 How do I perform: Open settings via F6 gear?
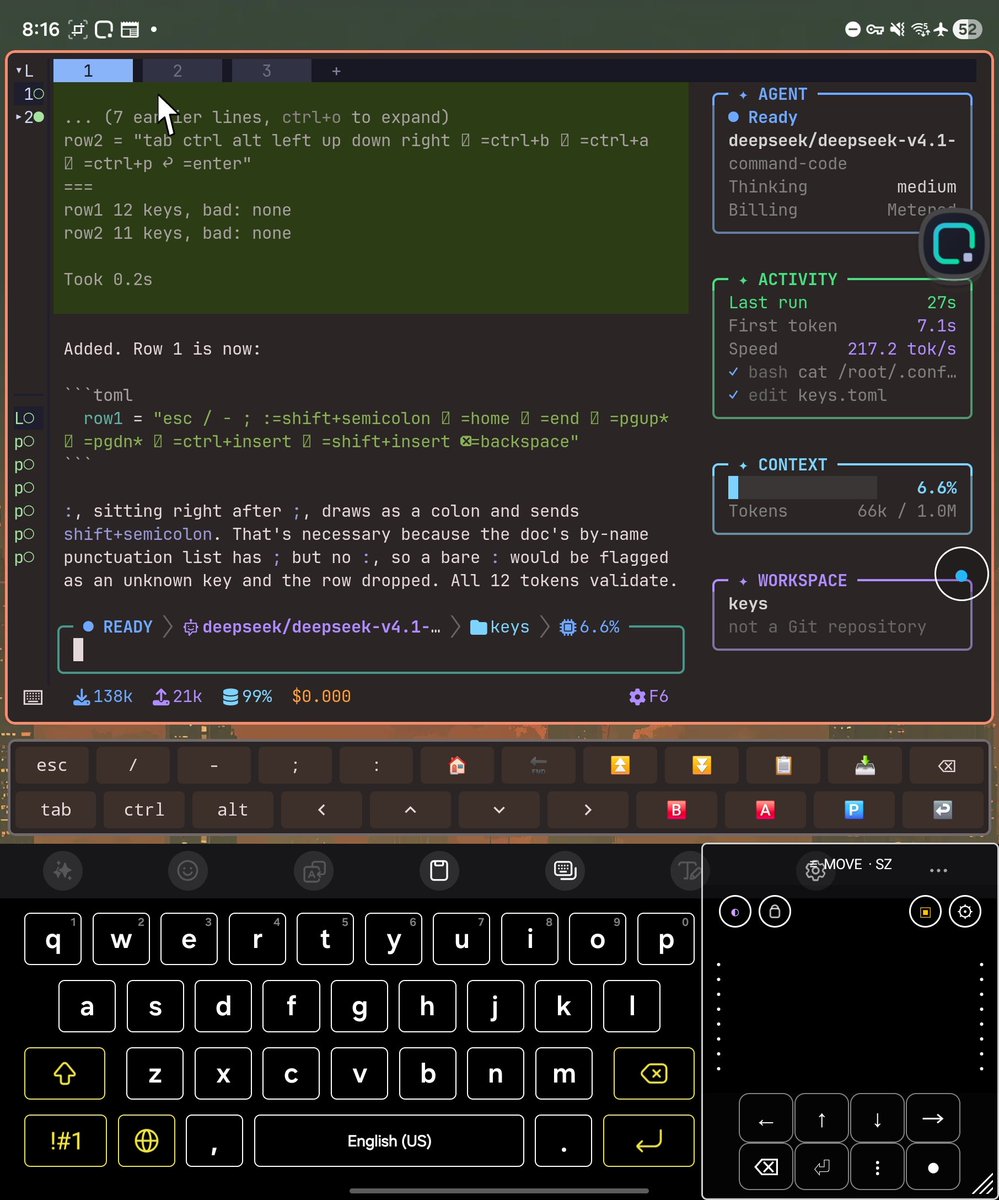click(x=648, y=696)
